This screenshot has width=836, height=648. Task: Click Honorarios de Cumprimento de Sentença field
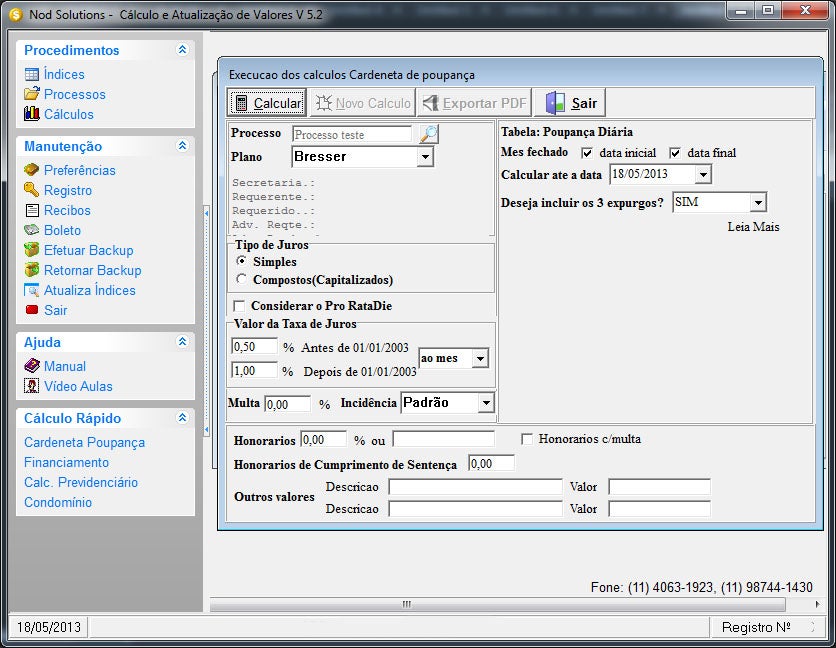[491, 463]
